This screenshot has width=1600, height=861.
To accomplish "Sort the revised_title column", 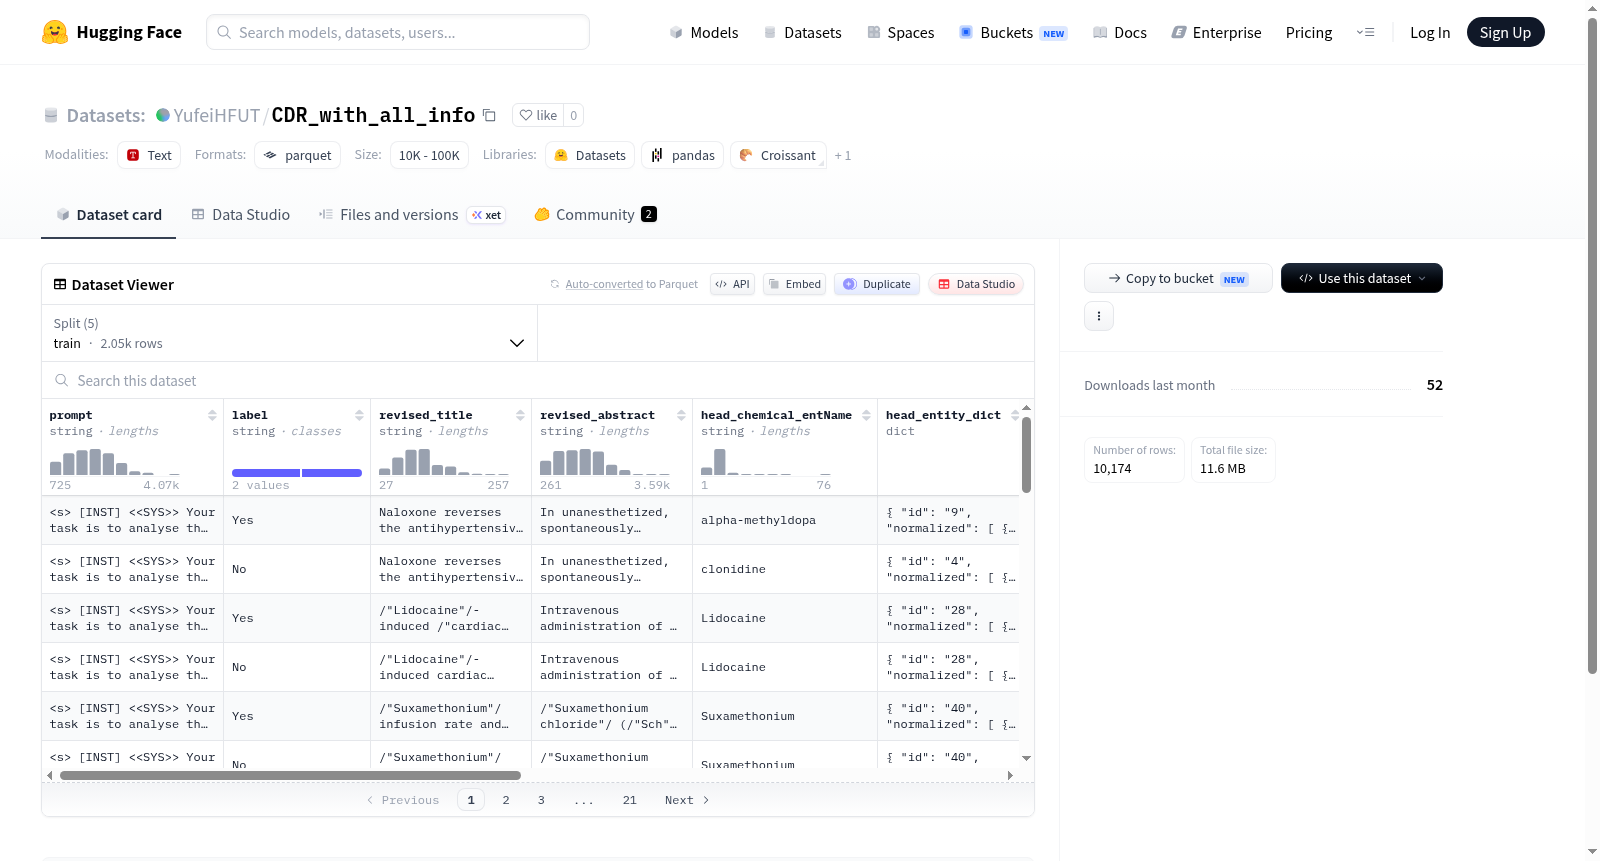I will coord(520,415).
